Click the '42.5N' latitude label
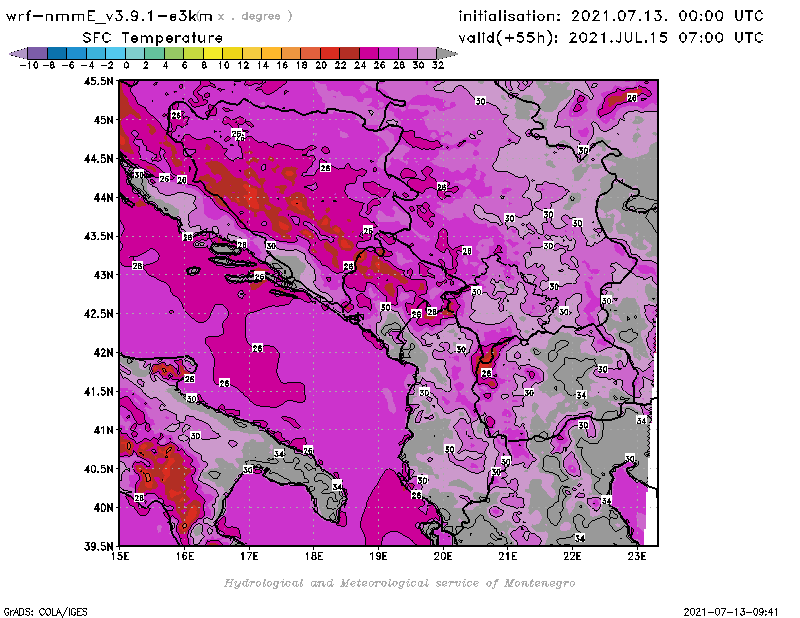The image size is (800, 618). click(x=98, y=313)
